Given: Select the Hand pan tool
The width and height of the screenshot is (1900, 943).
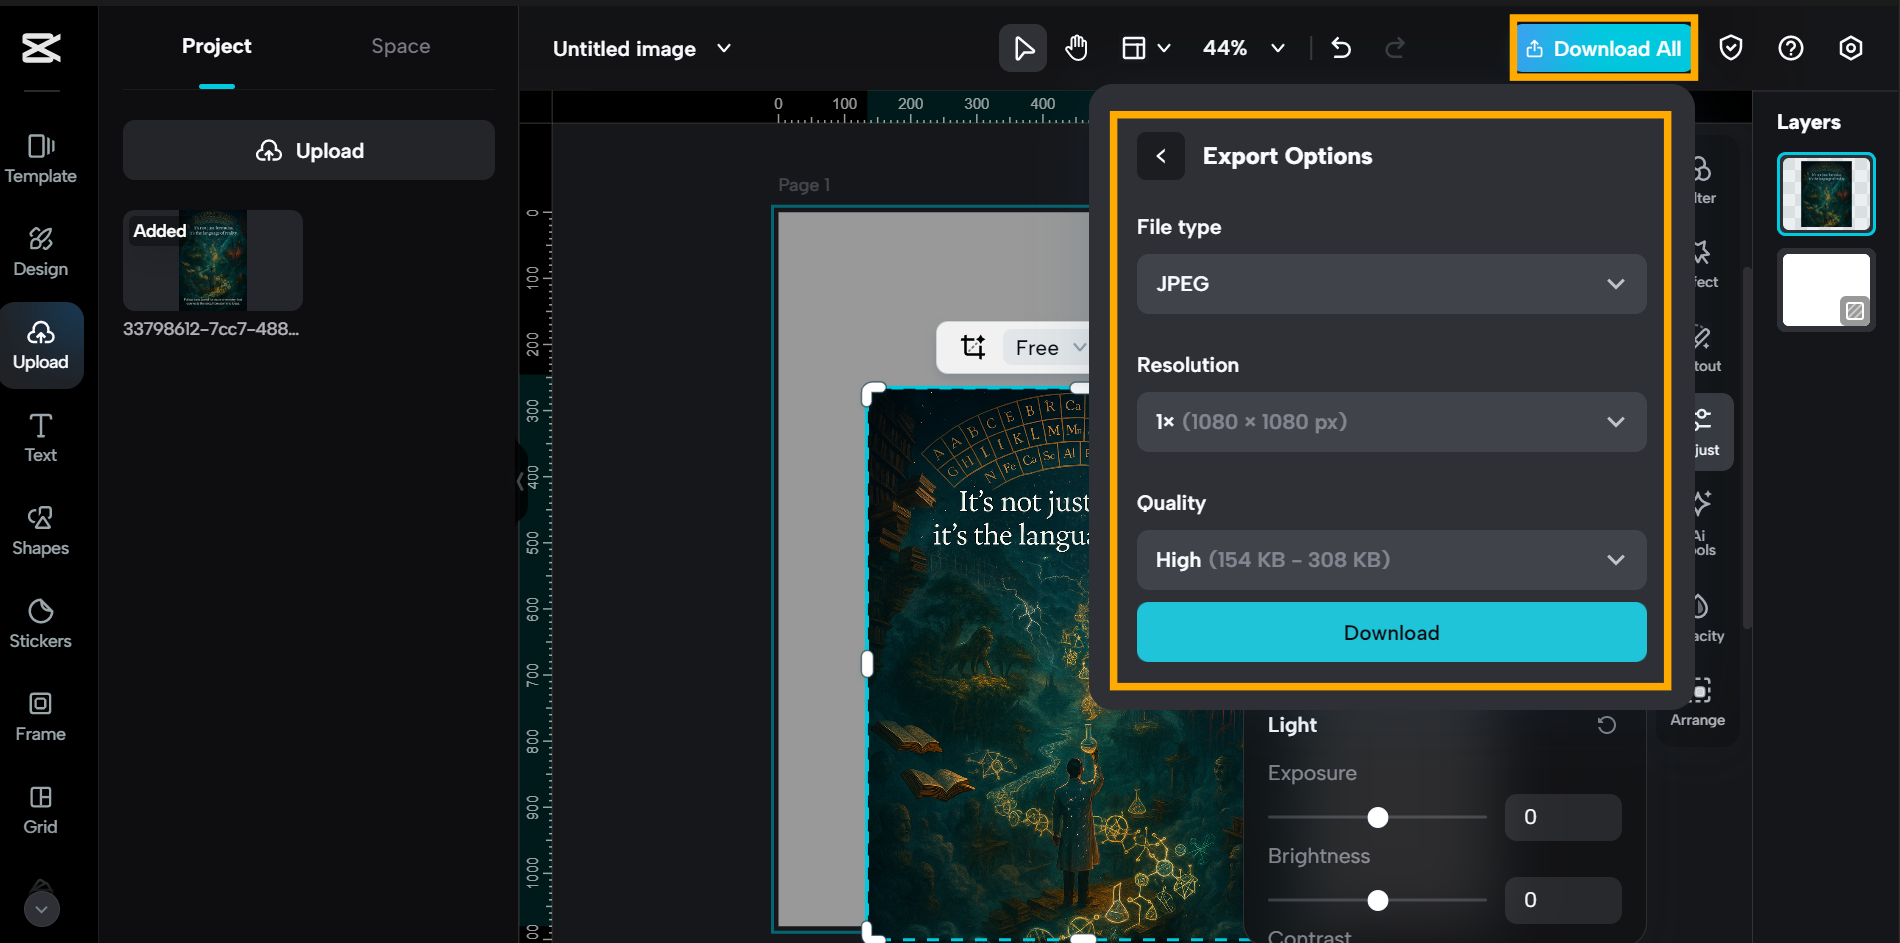Looking at the screenshot, I should [x=1076, y=47].
